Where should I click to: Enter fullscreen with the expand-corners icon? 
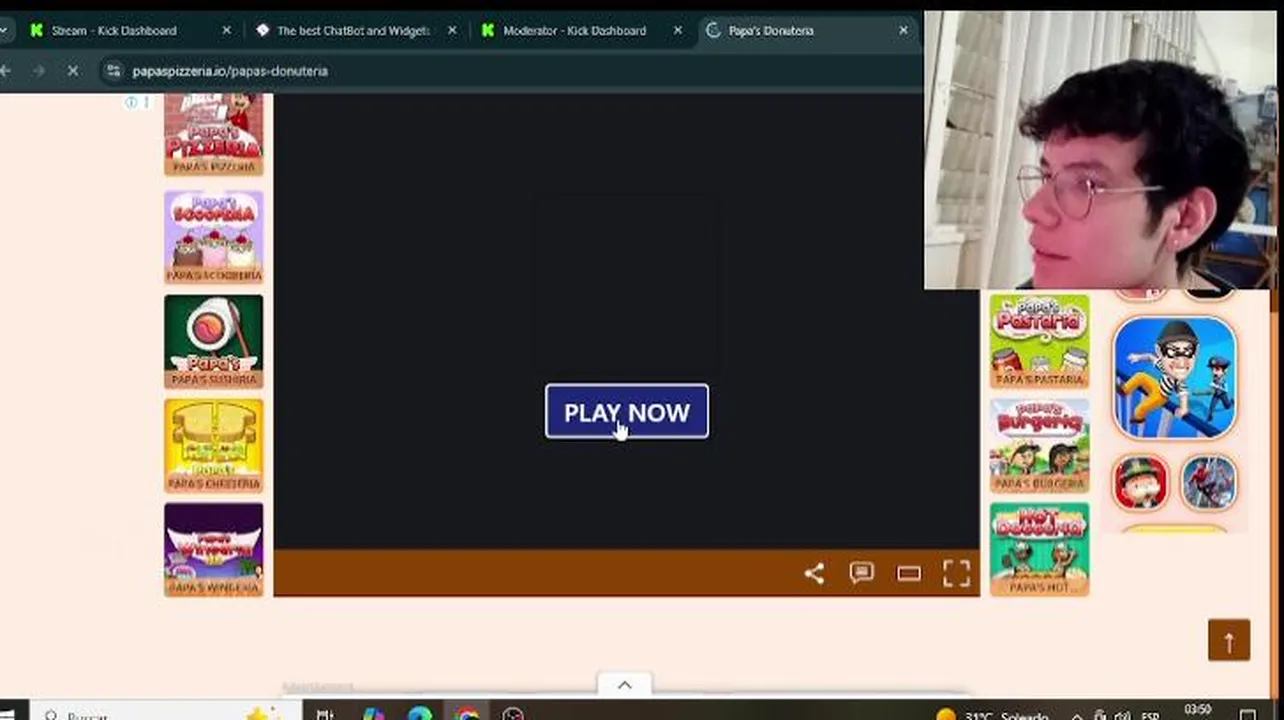pyautogui.click(x=956, y=573)
